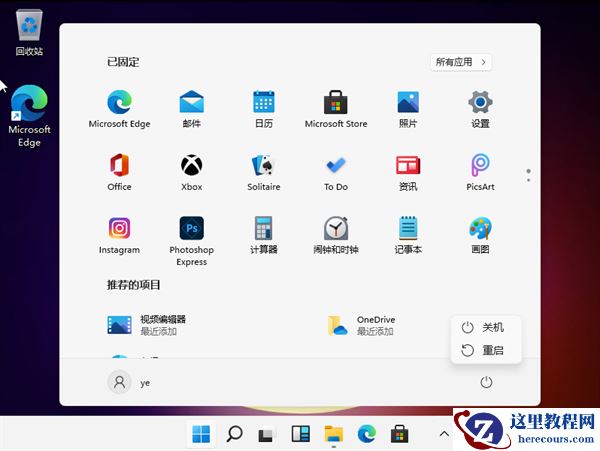The height and width of the screenshot is (451, 600).
Task: Open the taskbar Search magnifier
Action: pos(234,434)
